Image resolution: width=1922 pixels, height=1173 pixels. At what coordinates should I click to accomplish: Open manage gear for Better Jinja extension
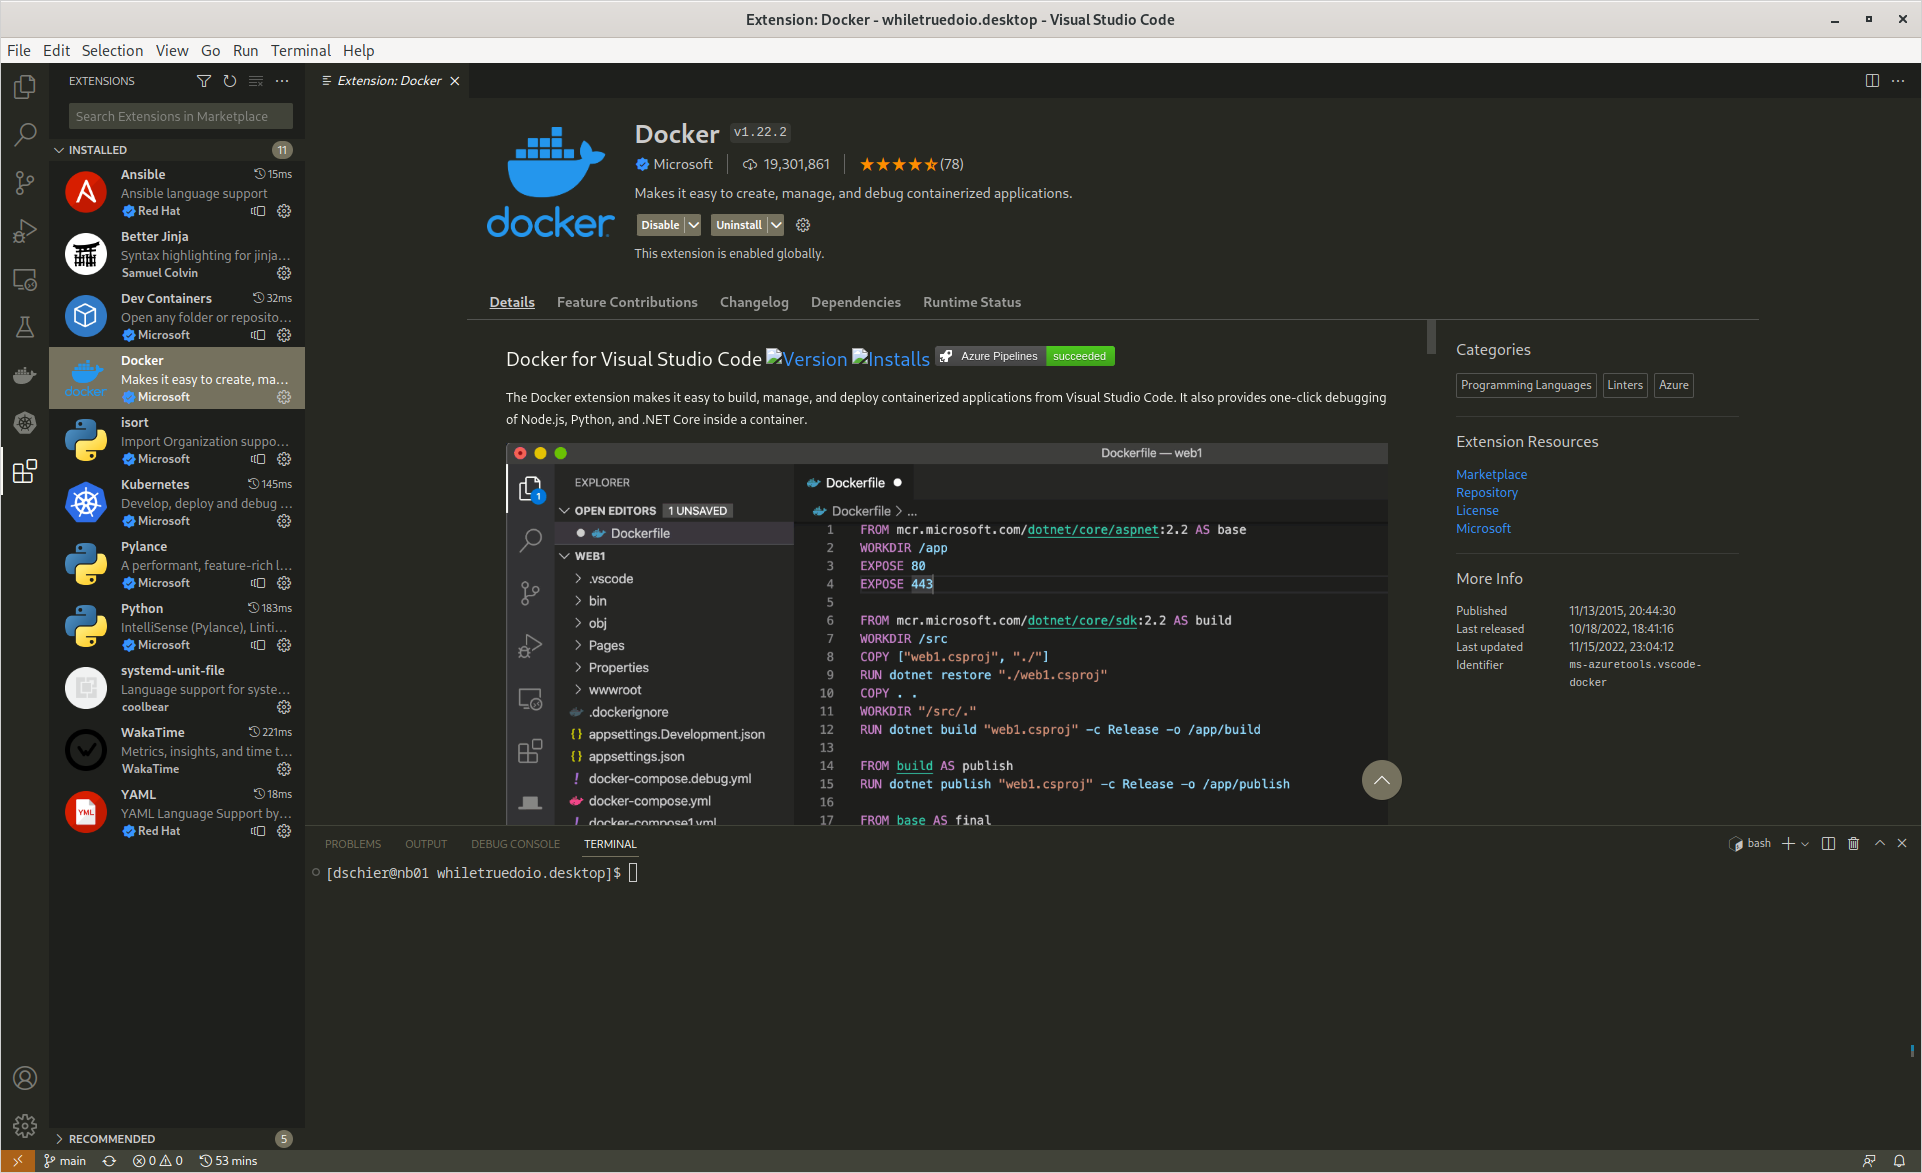click(284, 273)
